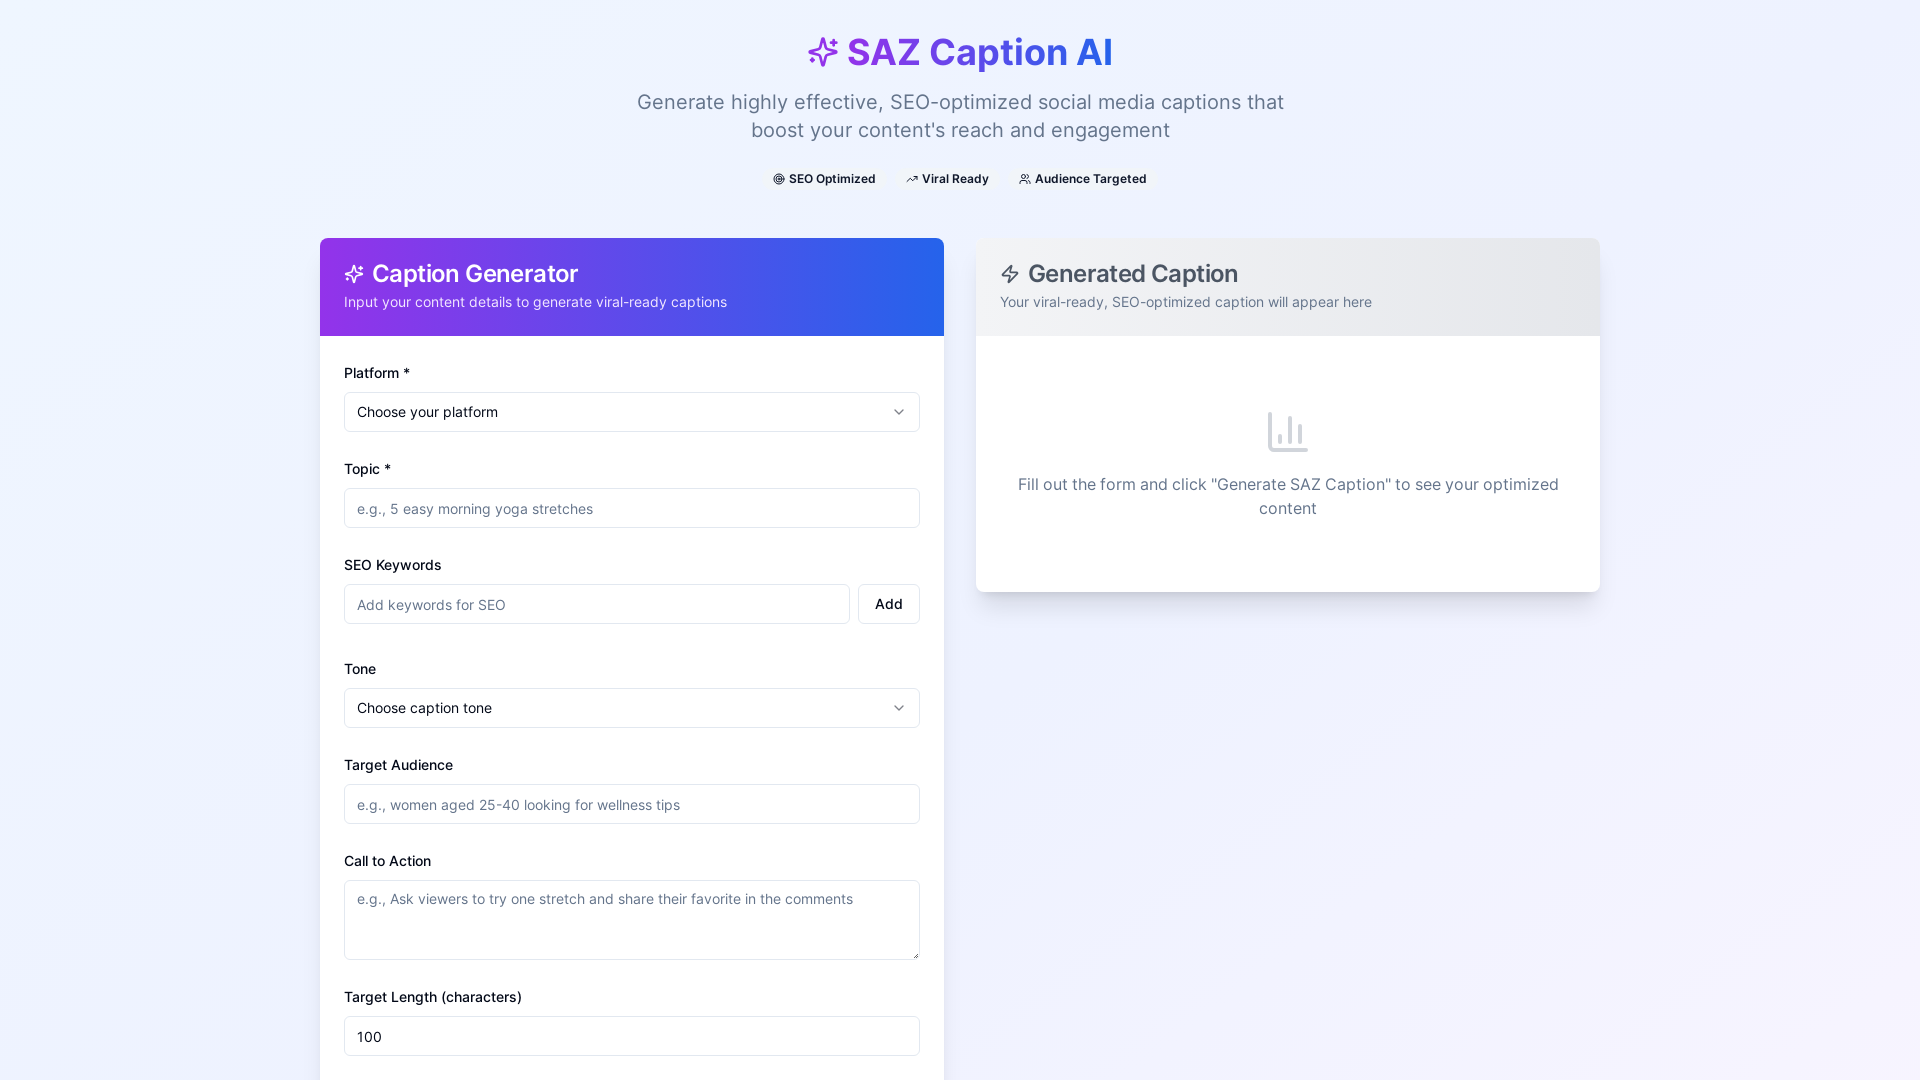This screenshot has height=1080, width=1920.
Task: Click the people icon by Audience Targeted
Action: pos(1025,179)
